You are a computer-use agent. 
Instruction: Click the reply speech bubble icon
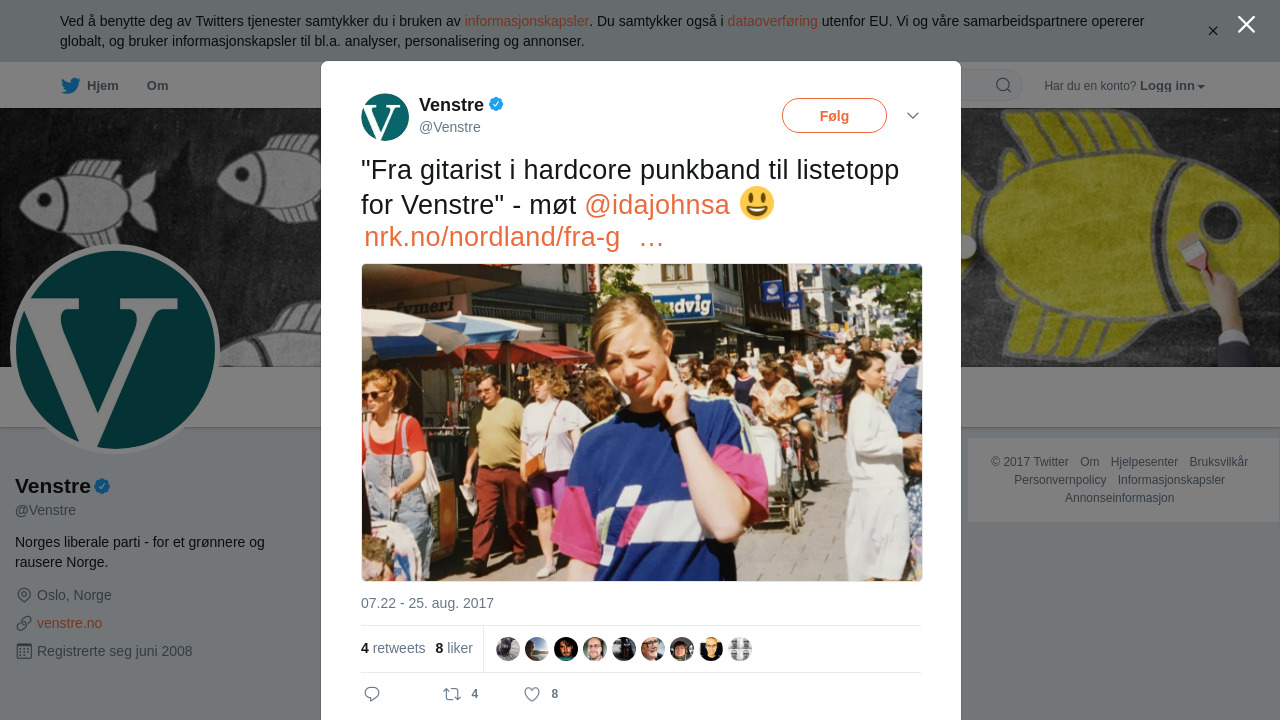[372, 694]
